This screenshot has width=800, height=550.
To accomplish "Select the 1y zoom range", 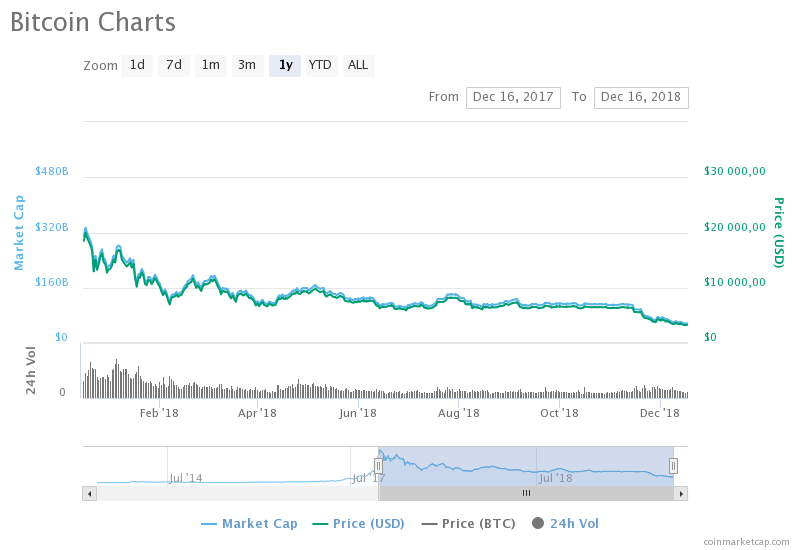I will click(285, 65).
